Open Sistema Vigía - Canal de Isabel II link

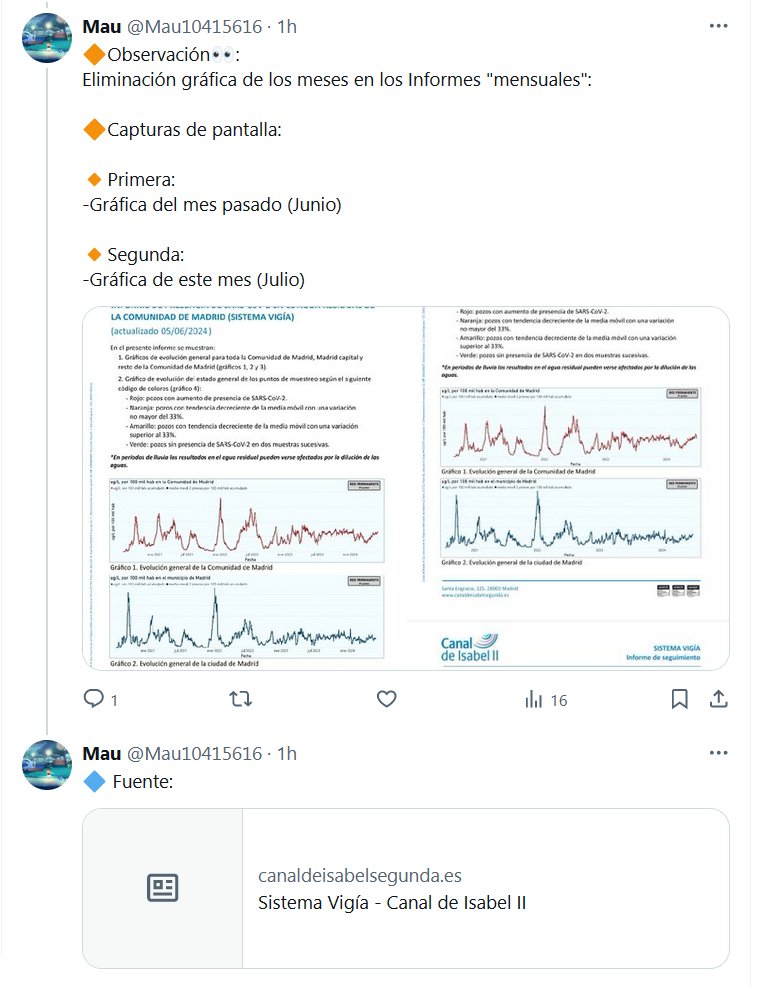[x=392, y=903]
